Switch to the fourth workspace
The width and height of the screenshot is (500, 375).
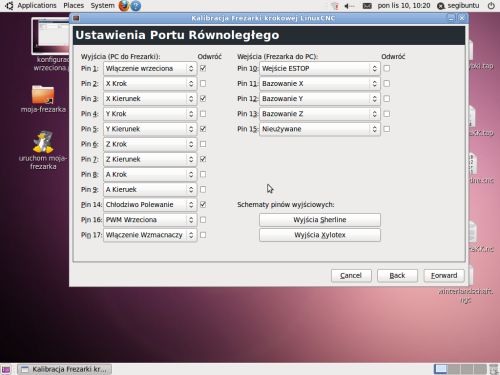[480, 369]
